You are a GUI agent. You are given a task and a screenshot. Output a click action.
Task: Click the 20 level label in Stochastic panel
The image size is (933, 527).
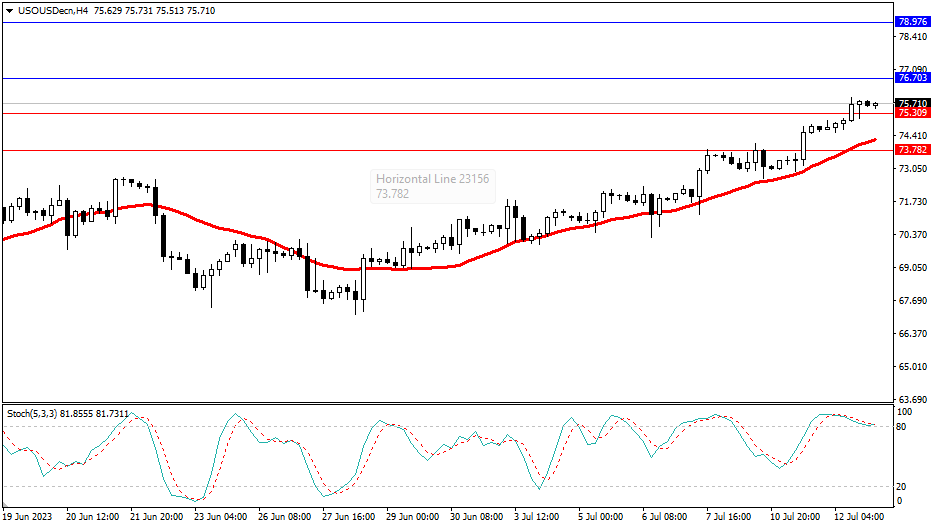tap(903, 486)
